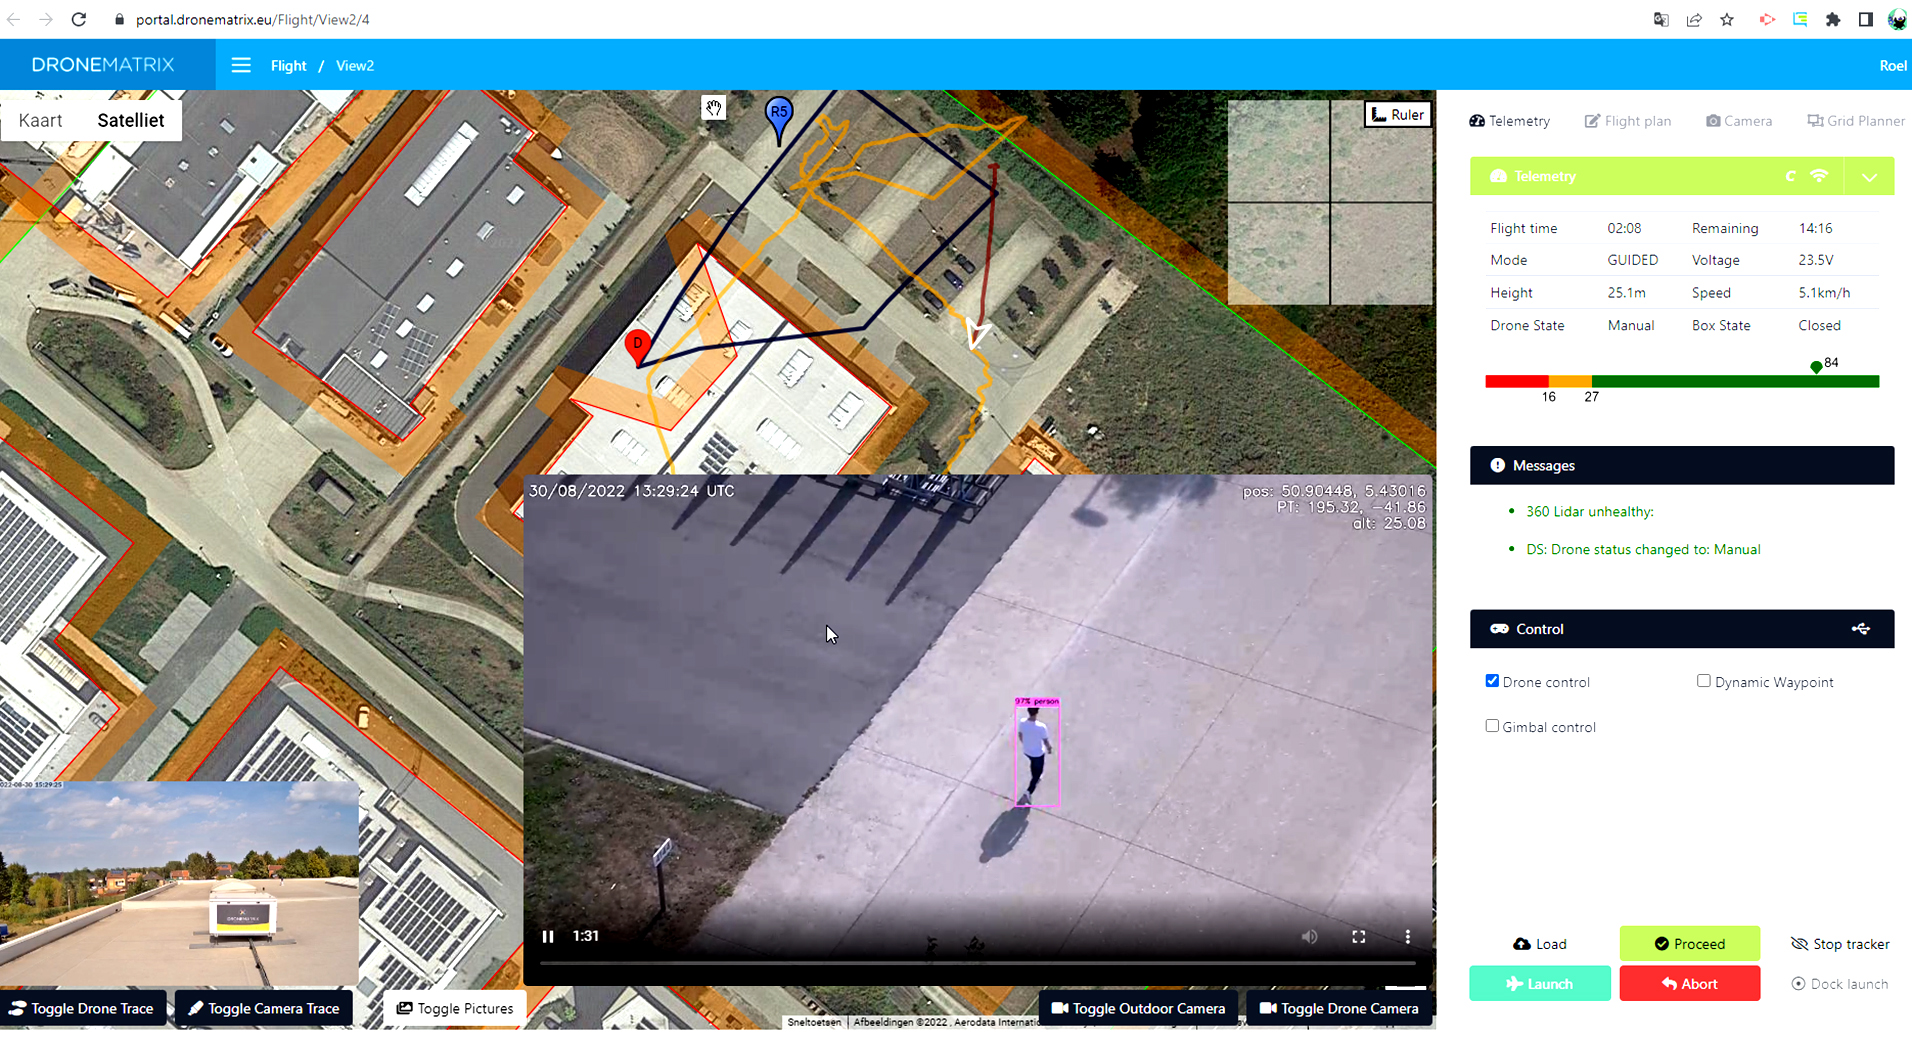Image resolution: width=1912 pixels, height=1040 pixels.
Task: Click the Proceed button
Action: pos(1689,943)
